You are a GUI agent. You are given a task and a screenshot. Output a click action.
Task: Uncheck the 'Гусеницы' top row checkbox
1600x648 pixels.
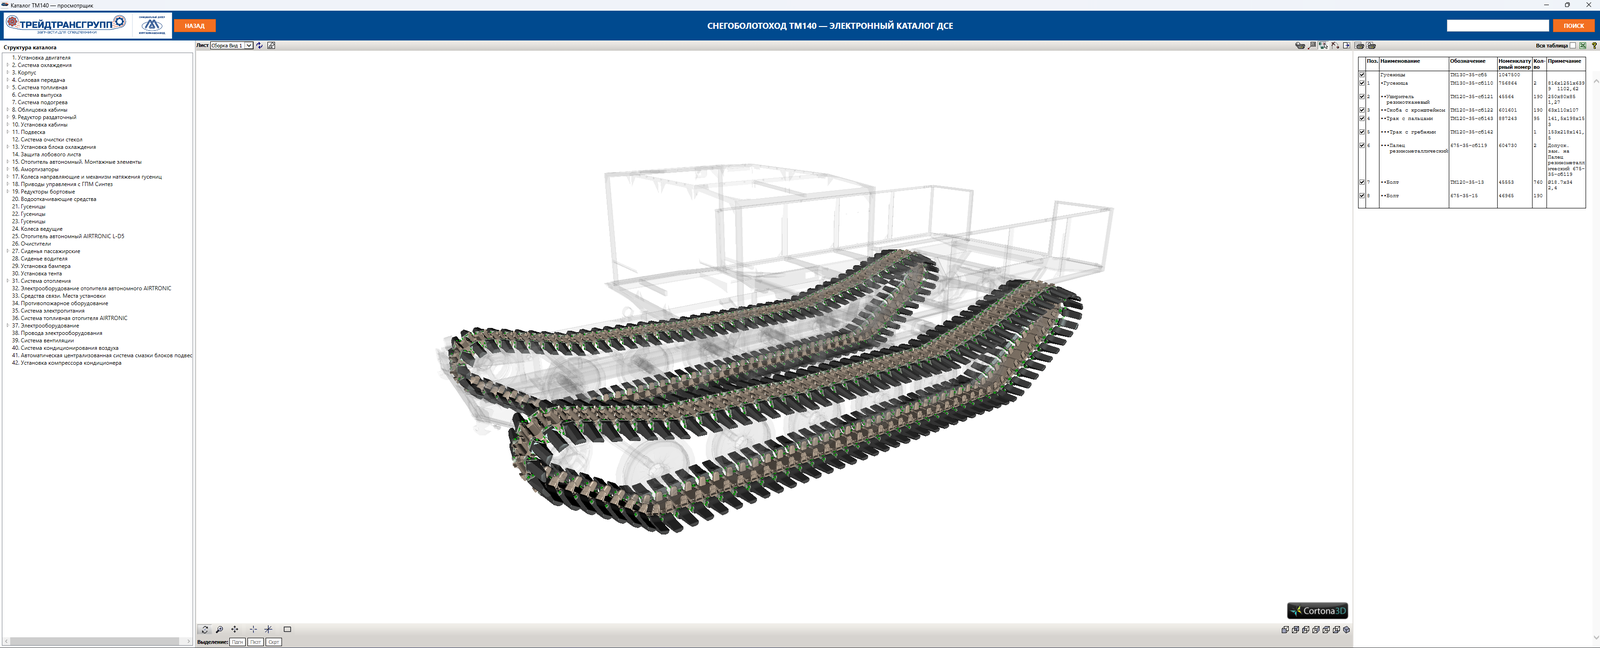(x=1362, y=75)
